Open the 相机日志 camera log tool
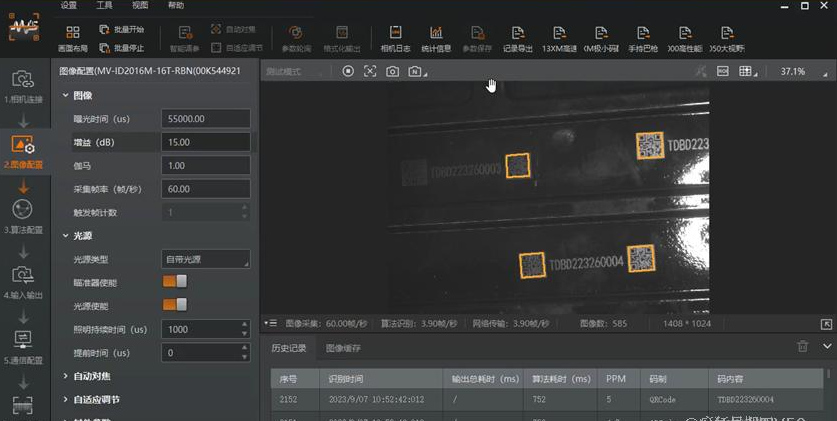This screenshot has width=837, height=421. (x=396, y=38)
